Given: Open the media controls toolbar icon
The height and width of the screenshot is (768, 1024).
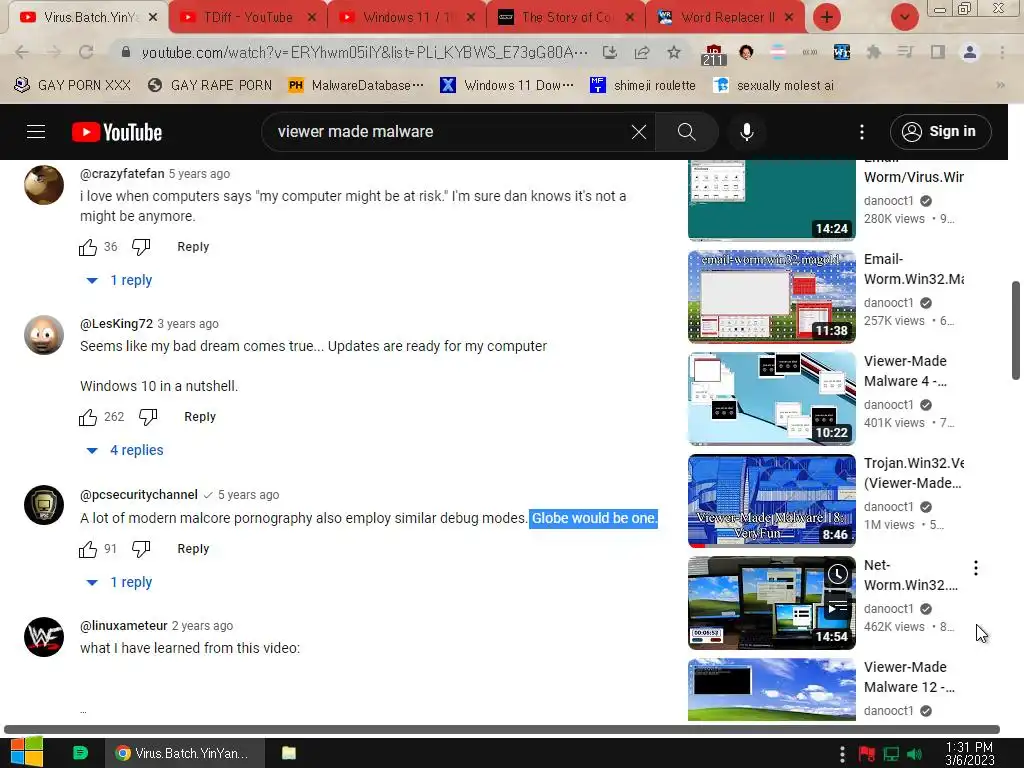Looking at the screenshot, I should pyautogui.click(x=905, y=52).
